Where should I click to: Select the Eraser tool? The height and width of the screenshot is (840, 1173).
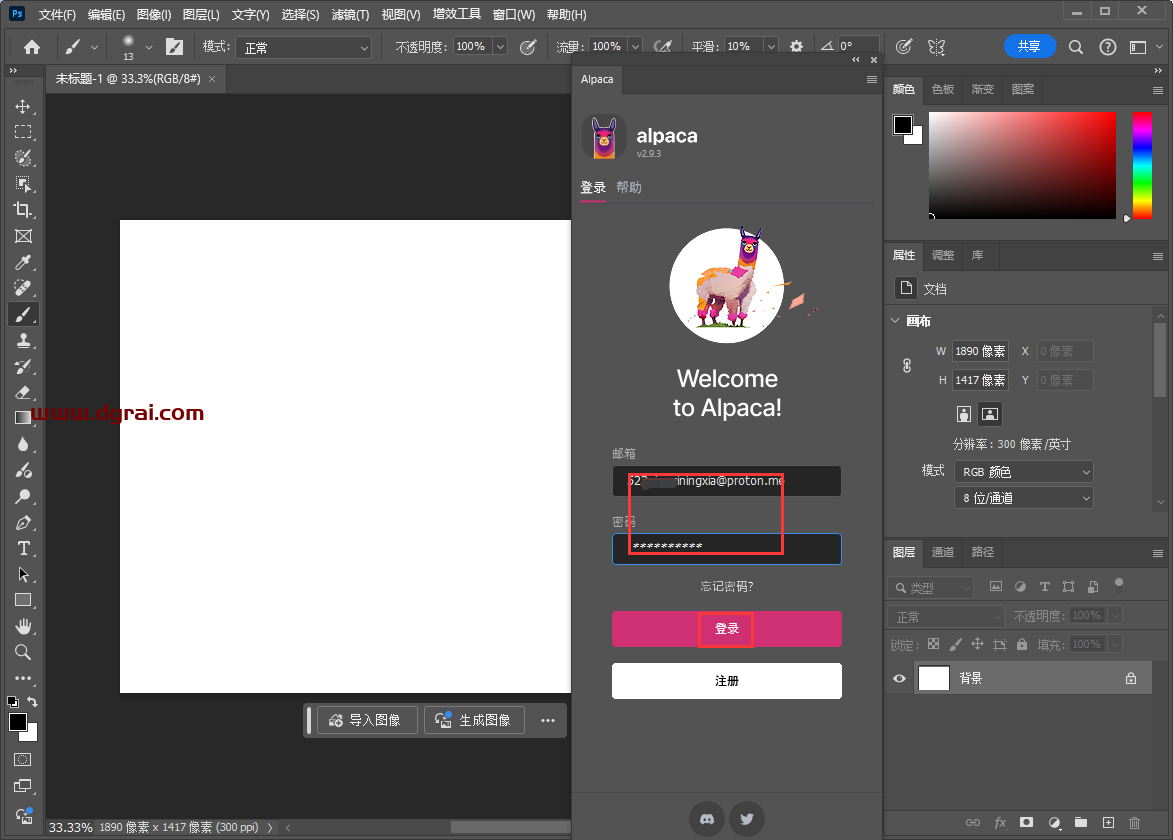coord(23,392)
